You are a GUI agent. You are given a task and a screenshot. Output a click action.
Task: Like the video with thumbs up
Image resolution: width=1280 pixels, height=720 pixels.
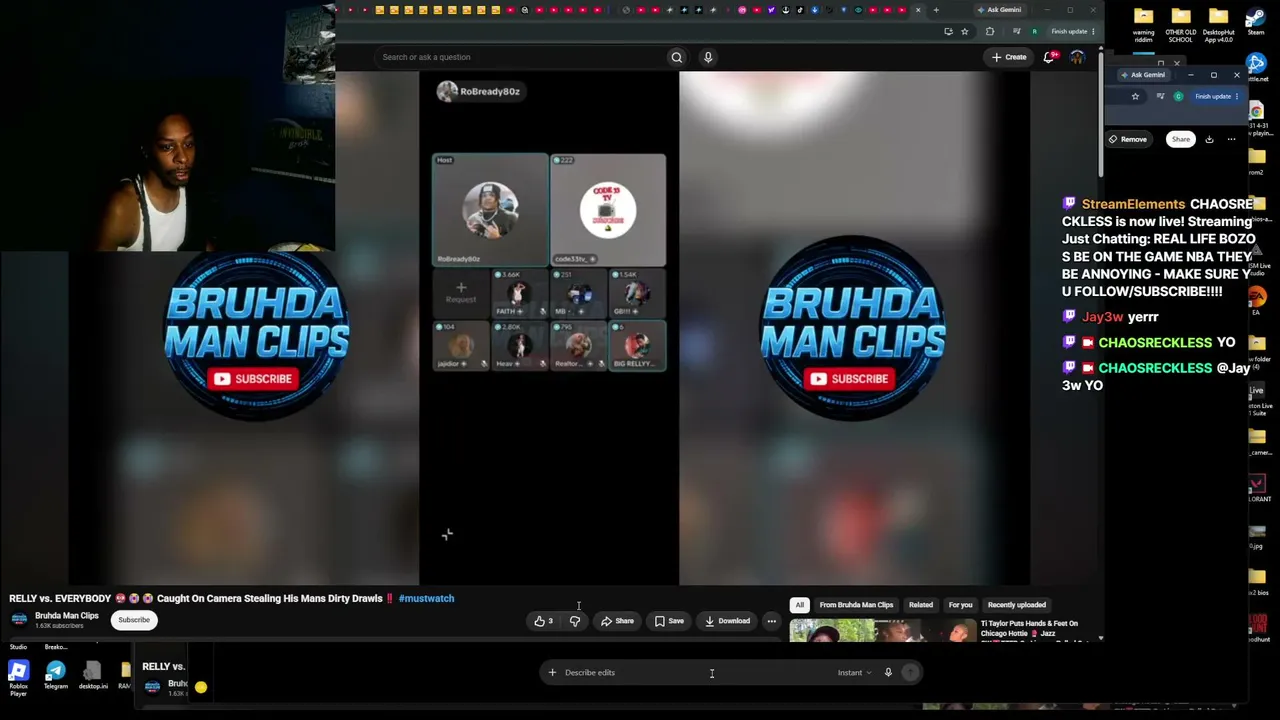click(544, 621)
